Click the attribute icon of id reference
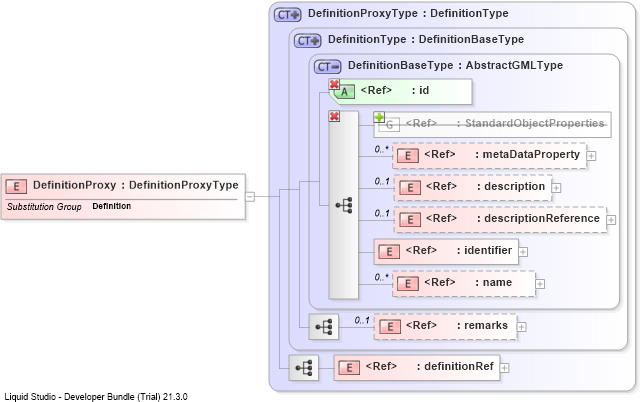The height and width of the screenshot is (402, 640). pos(344,92)
